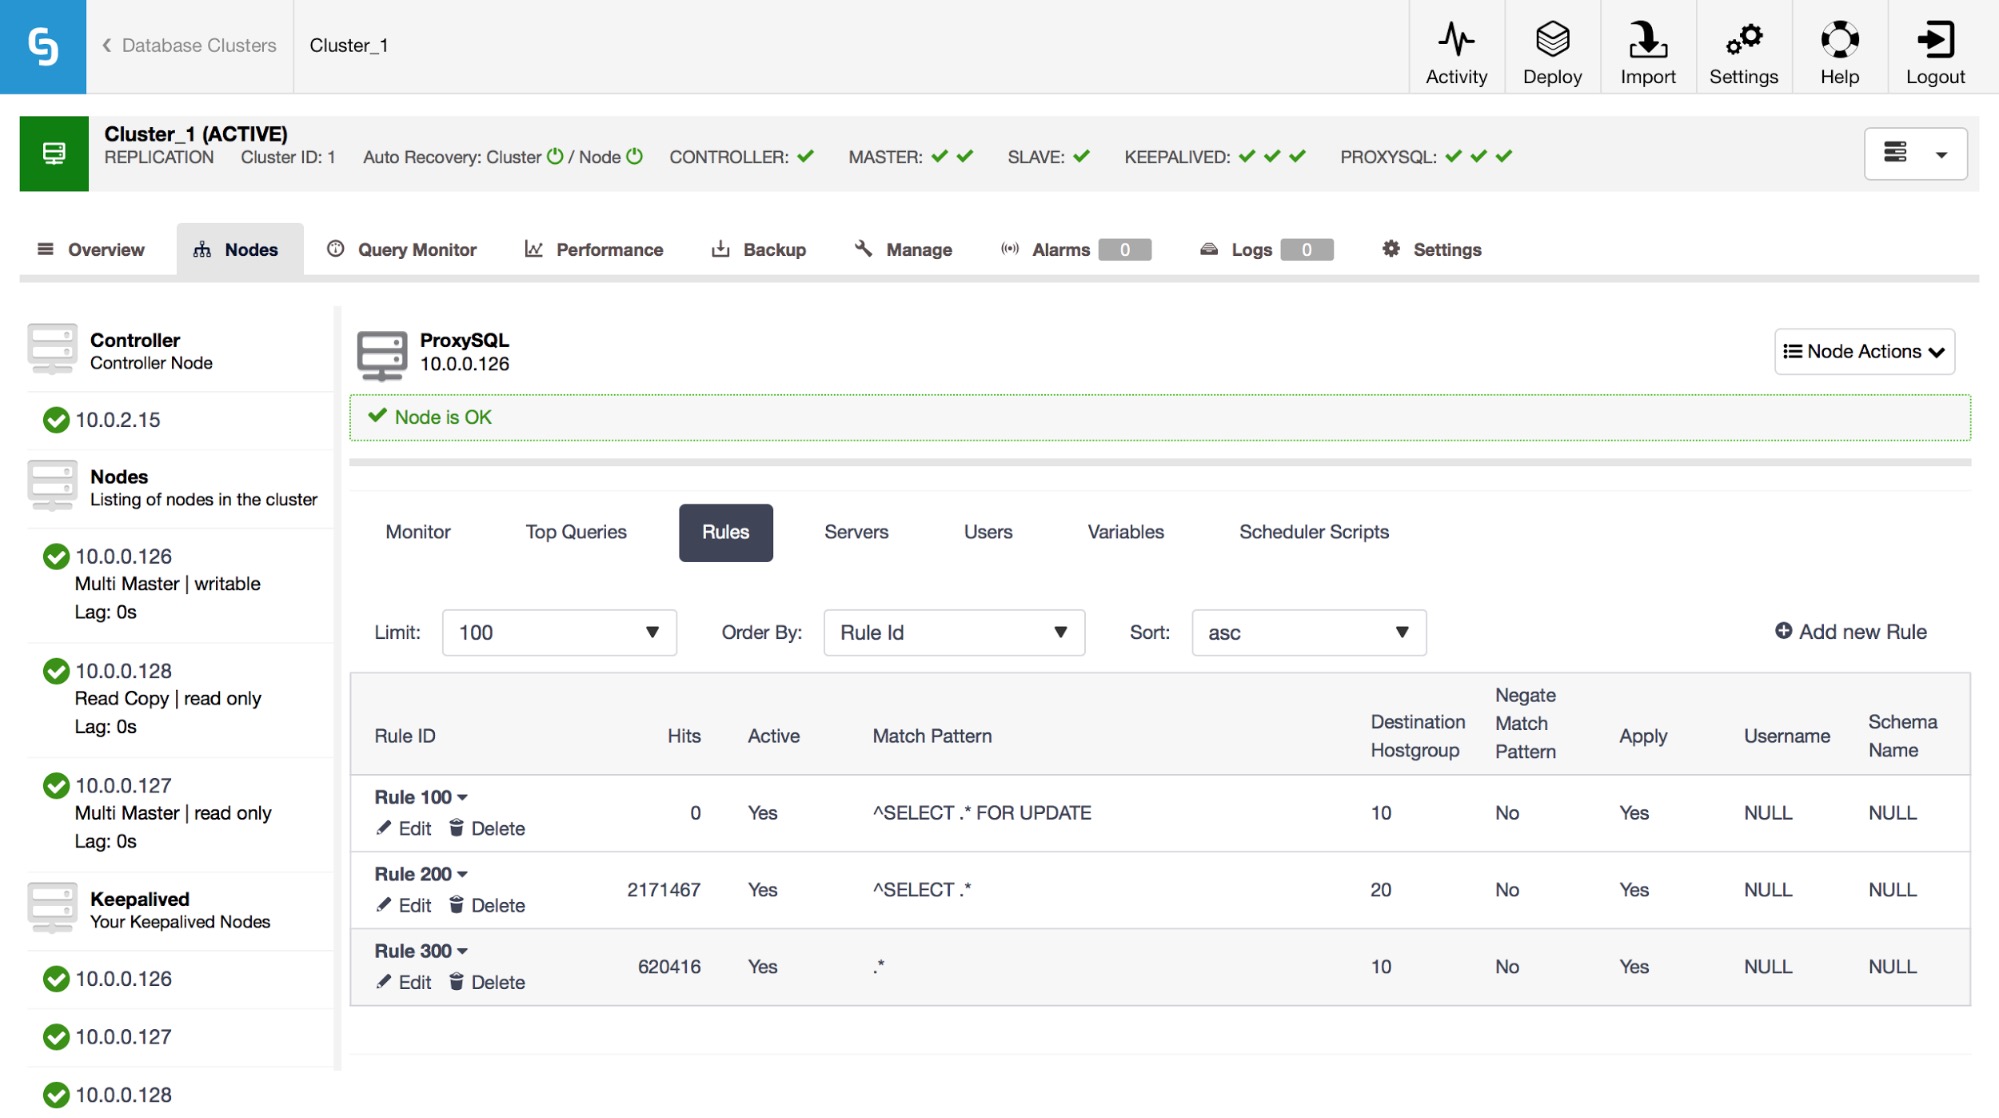The width and height of the screenshot is (1999, 1118).
Task: Click hits value 2171467
Action: coord(663,890)
